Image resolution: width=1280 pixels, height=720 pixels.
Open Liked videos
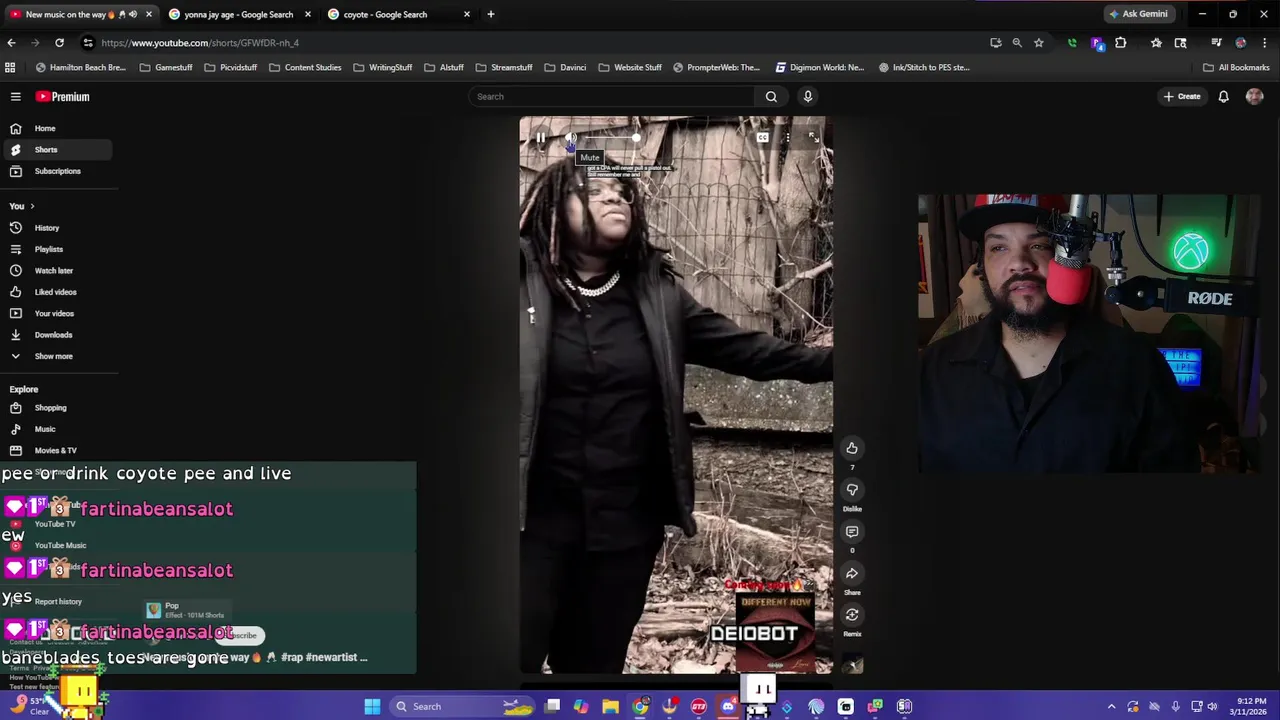click(56, 292)
